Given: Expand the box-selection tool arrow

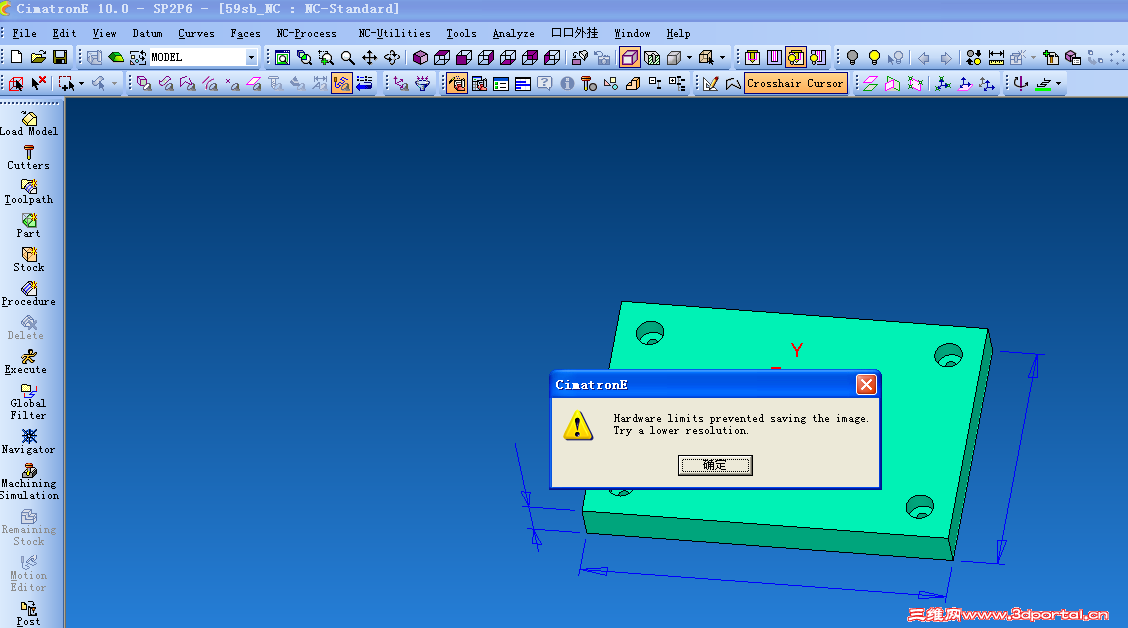Looking at the screenshot, I should click(x=81, y=83).
